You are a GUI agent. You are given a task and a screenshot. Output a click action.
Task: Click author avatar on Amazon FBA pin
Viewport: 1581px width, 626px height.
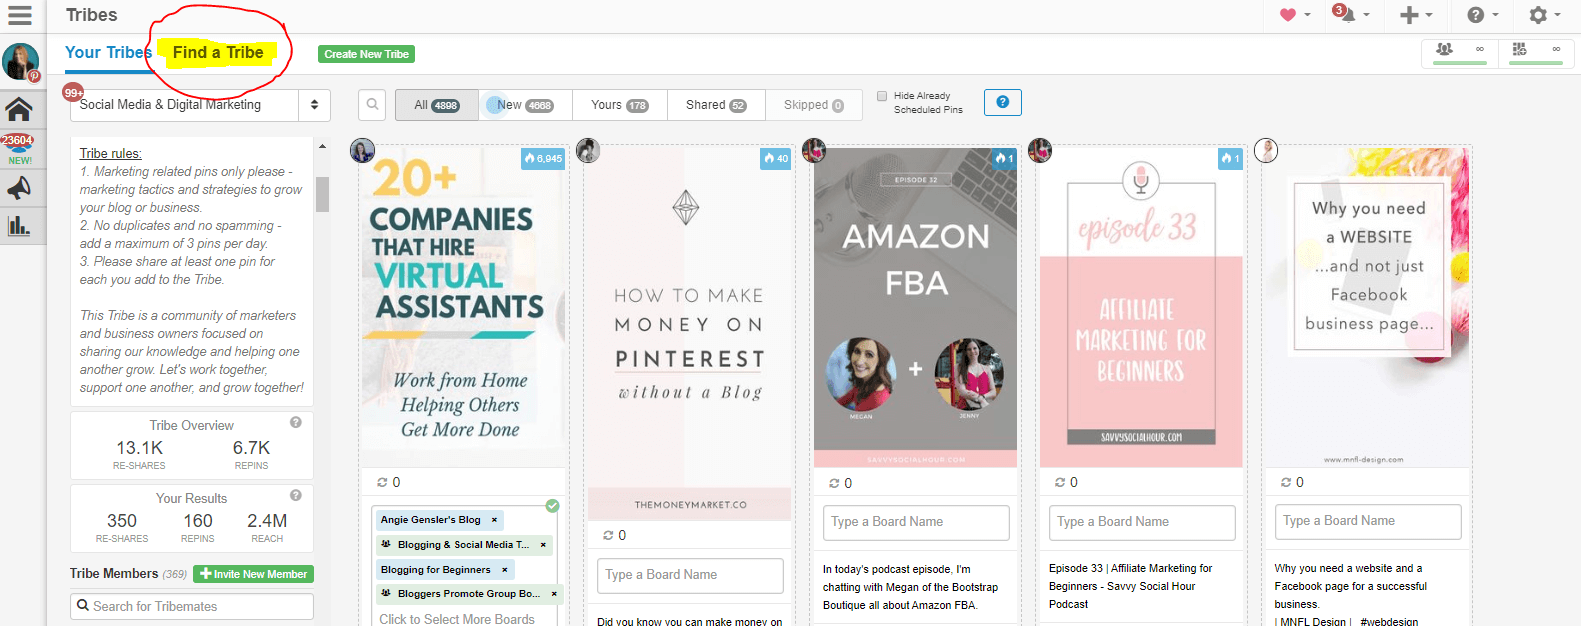click(x=814, y=150)
